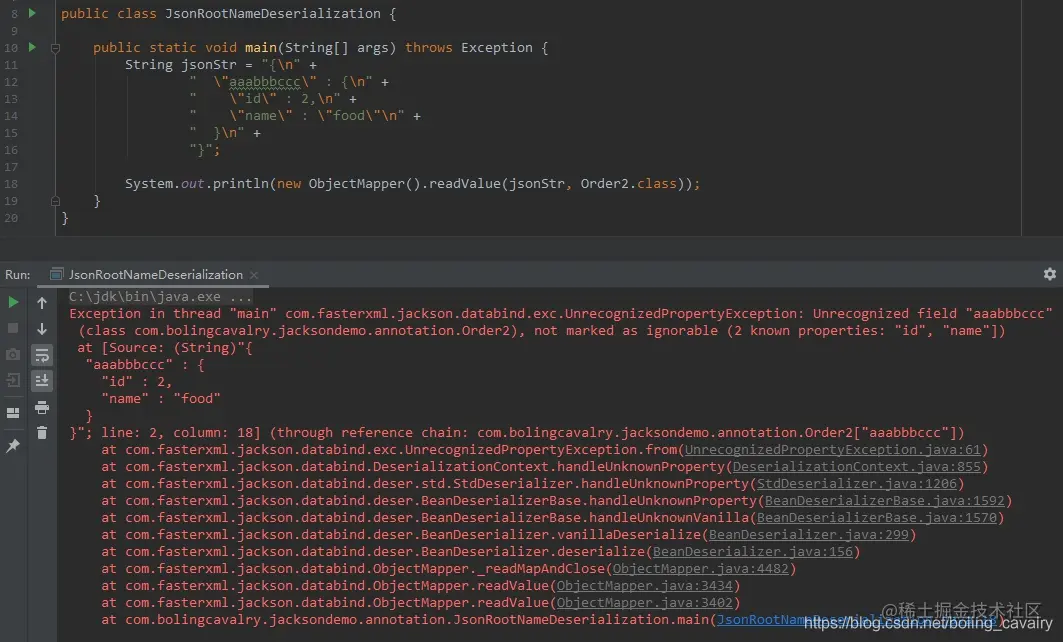Click line number 18 in the gutter
The image size is (1063, 642).
tap(11, 184)
